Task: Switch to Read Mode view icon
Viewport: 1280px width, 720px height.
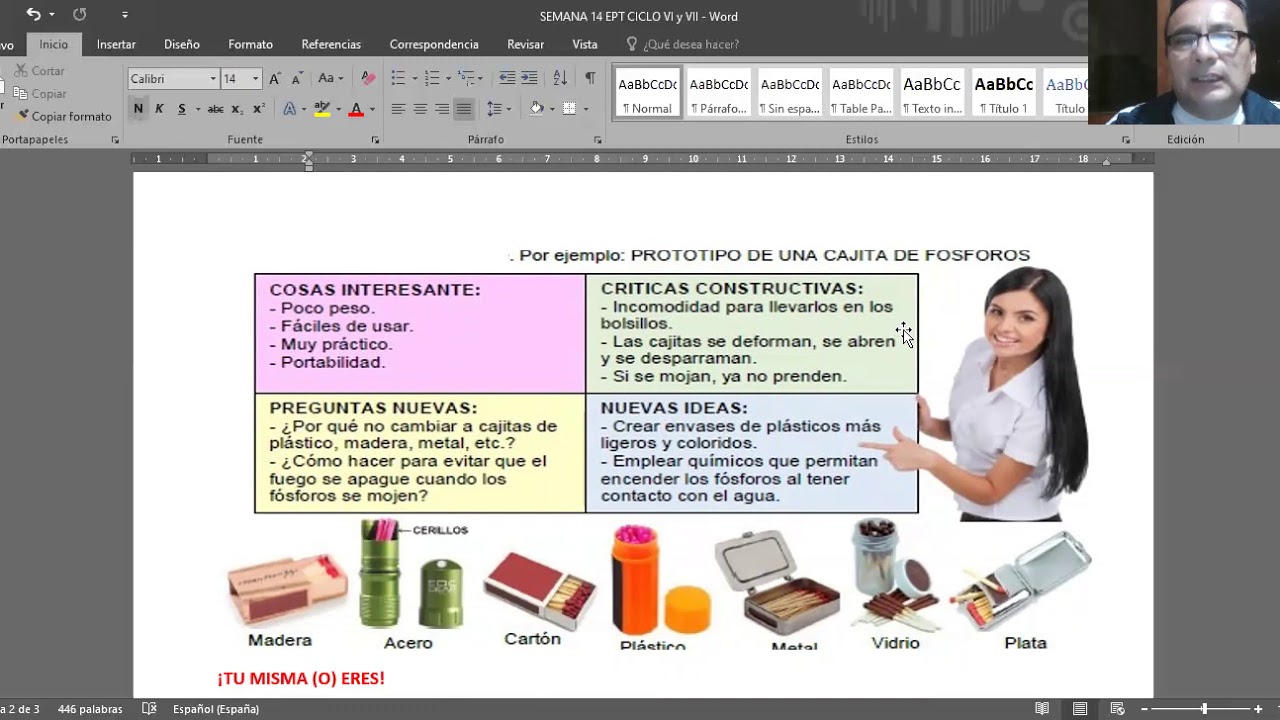Action: (1042, 709)
